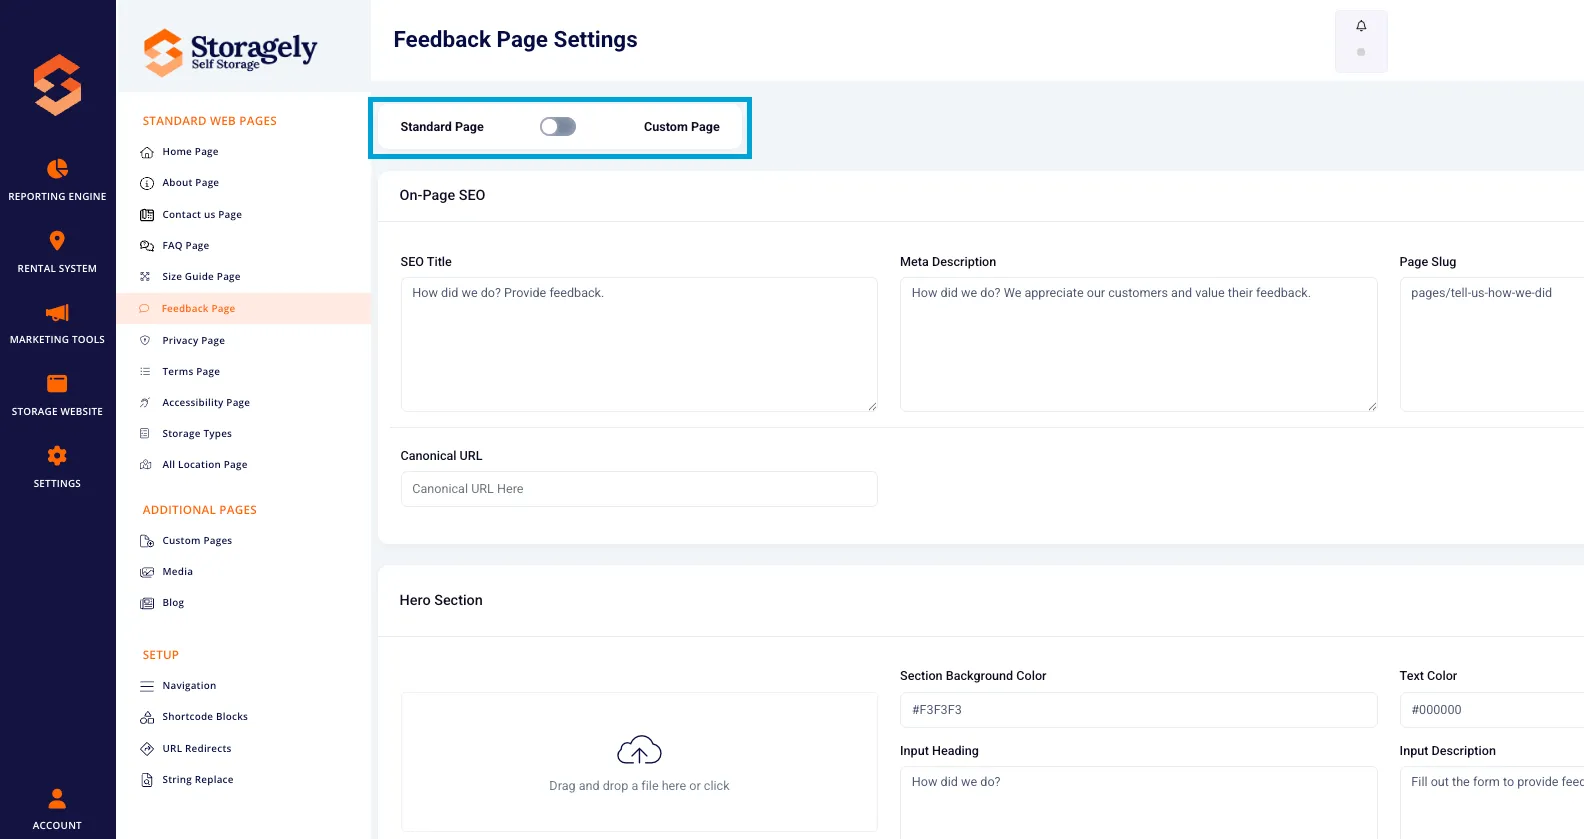1584x839 pixels.
Task: Click the Privacy Page shield icon
Action: pos(145,341)
